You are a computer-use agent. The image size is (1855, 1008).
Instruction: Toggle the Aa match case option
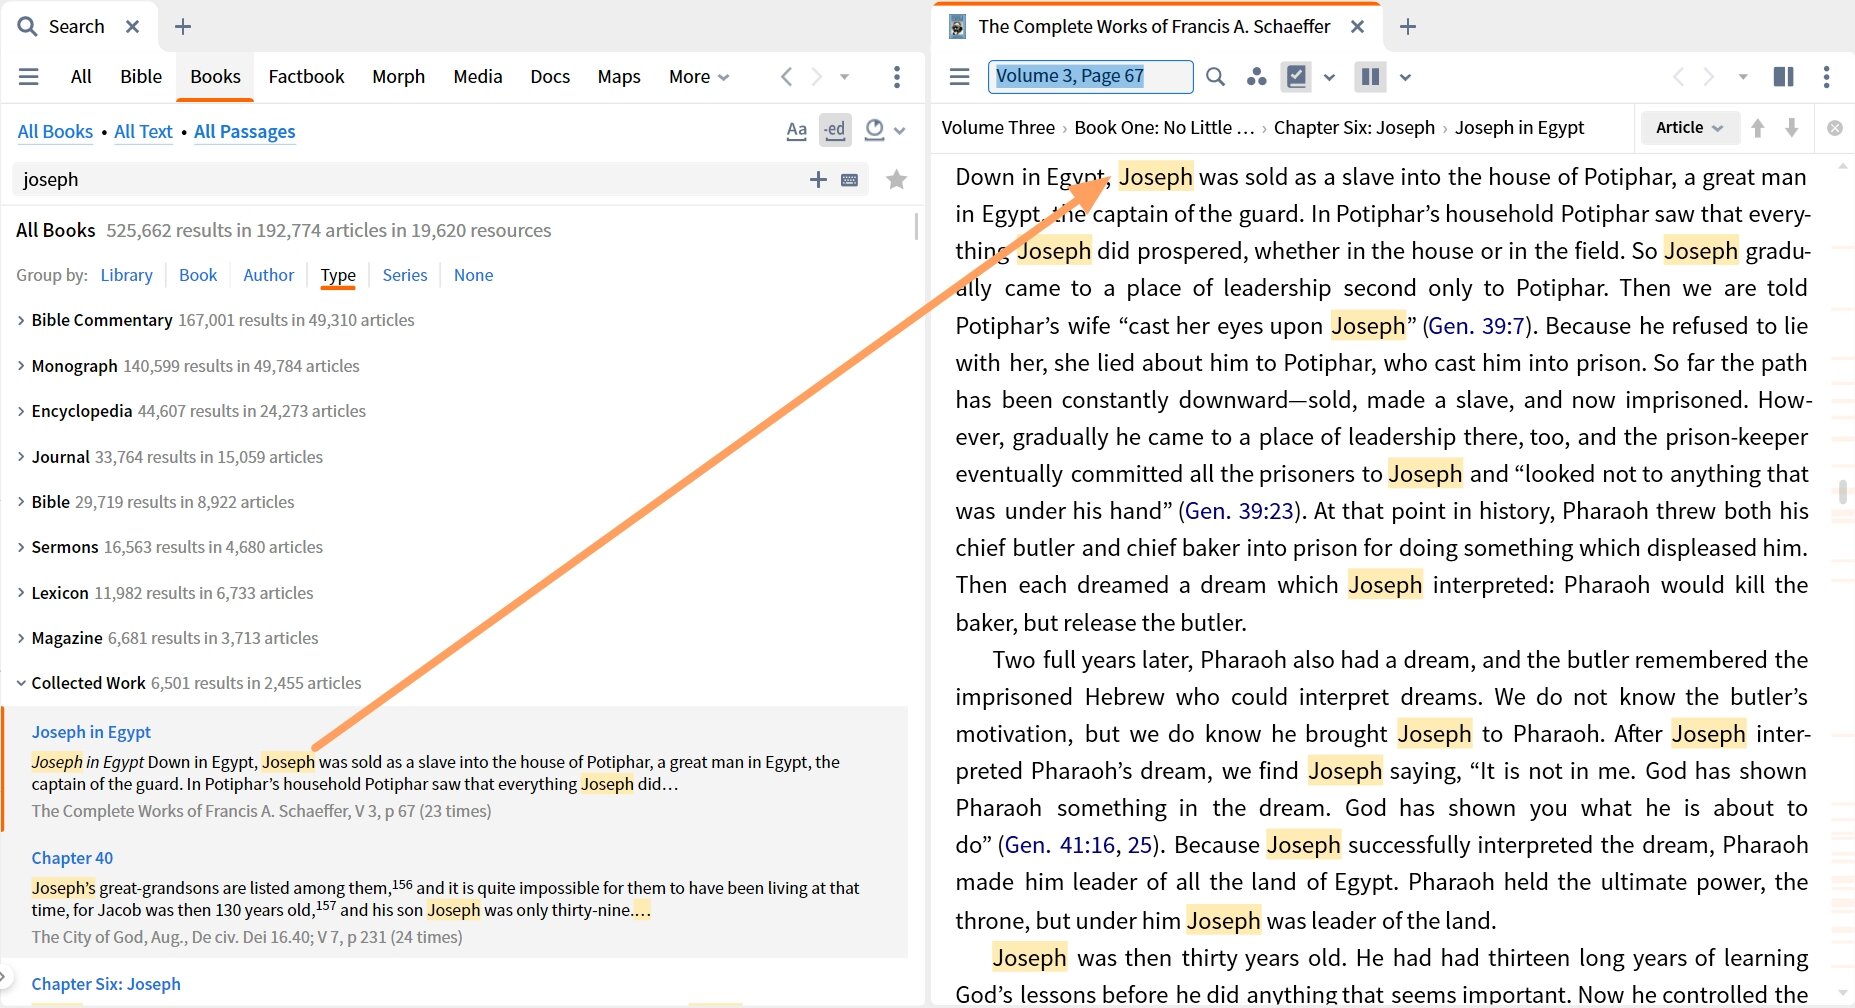pyautogui.click(x=796, y=130)
